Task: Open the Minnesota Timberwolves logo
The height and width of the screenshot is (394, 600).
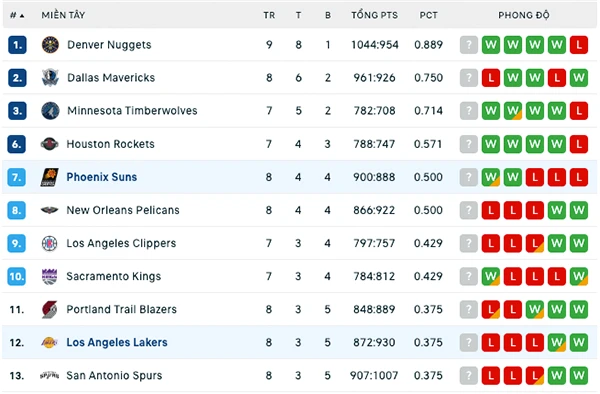Action: pos(50,111)
